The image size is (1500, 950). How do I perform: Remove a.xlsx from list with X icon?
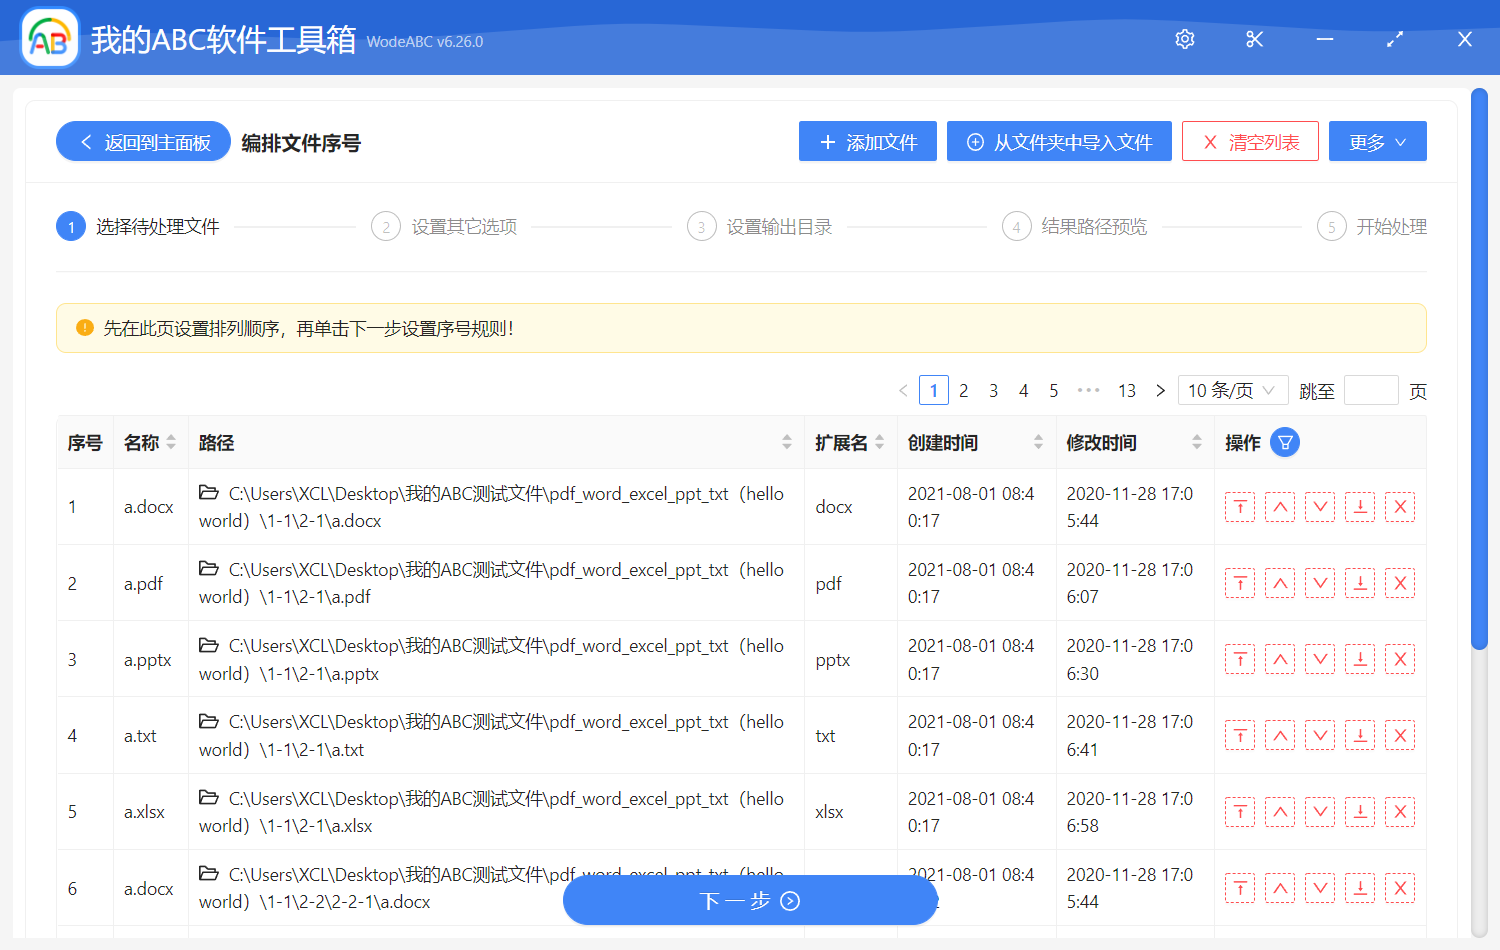point(1400,811)
